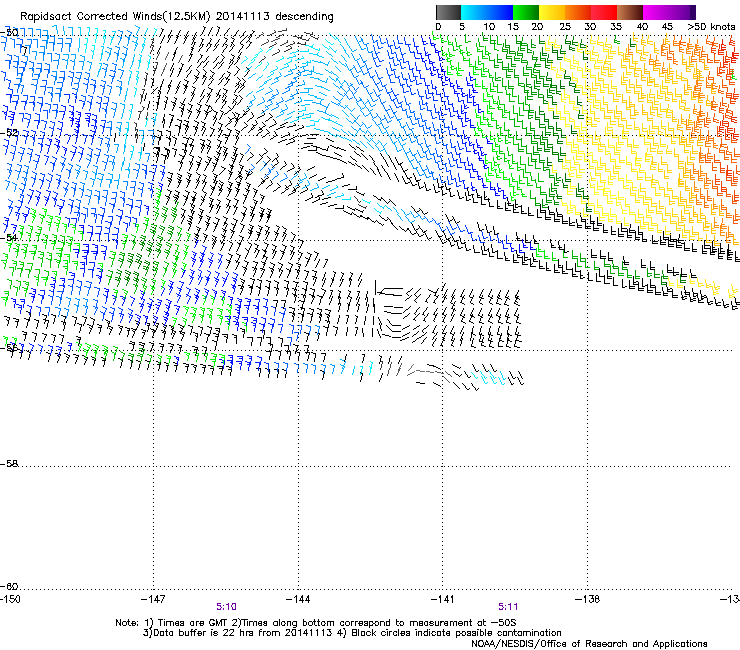Click the 'Data buffer is 22 hrs' note
The width and height of the screenshot is (740, 650).
point(238,633)
